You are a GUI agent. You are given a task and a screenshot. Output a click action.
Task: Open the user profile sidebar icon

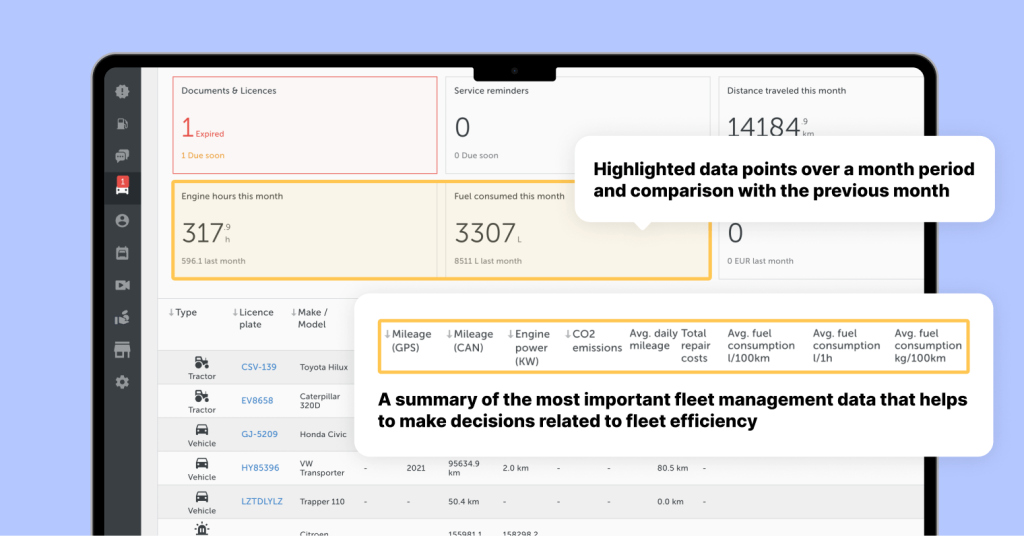click(x=122, y=220)
